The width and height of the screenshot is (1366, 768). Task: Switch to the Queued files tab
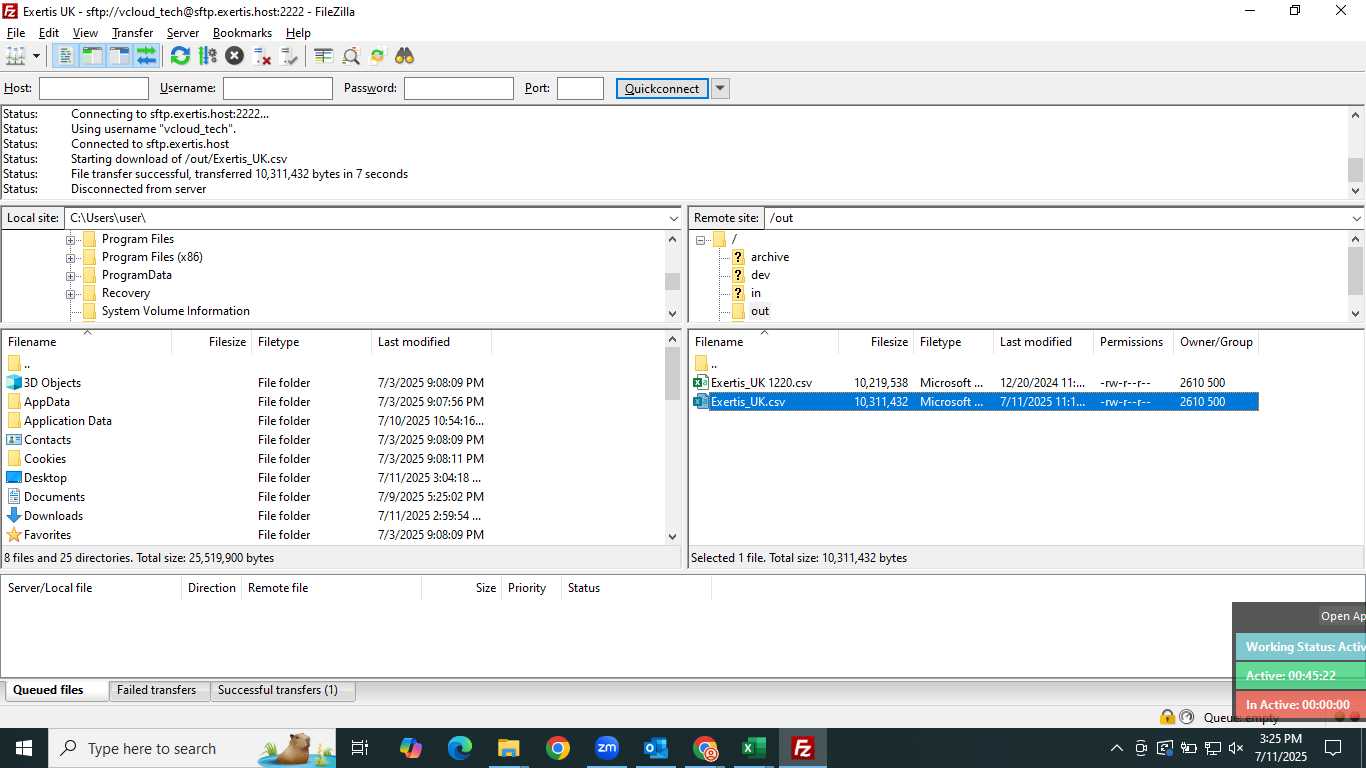[55, 690]
